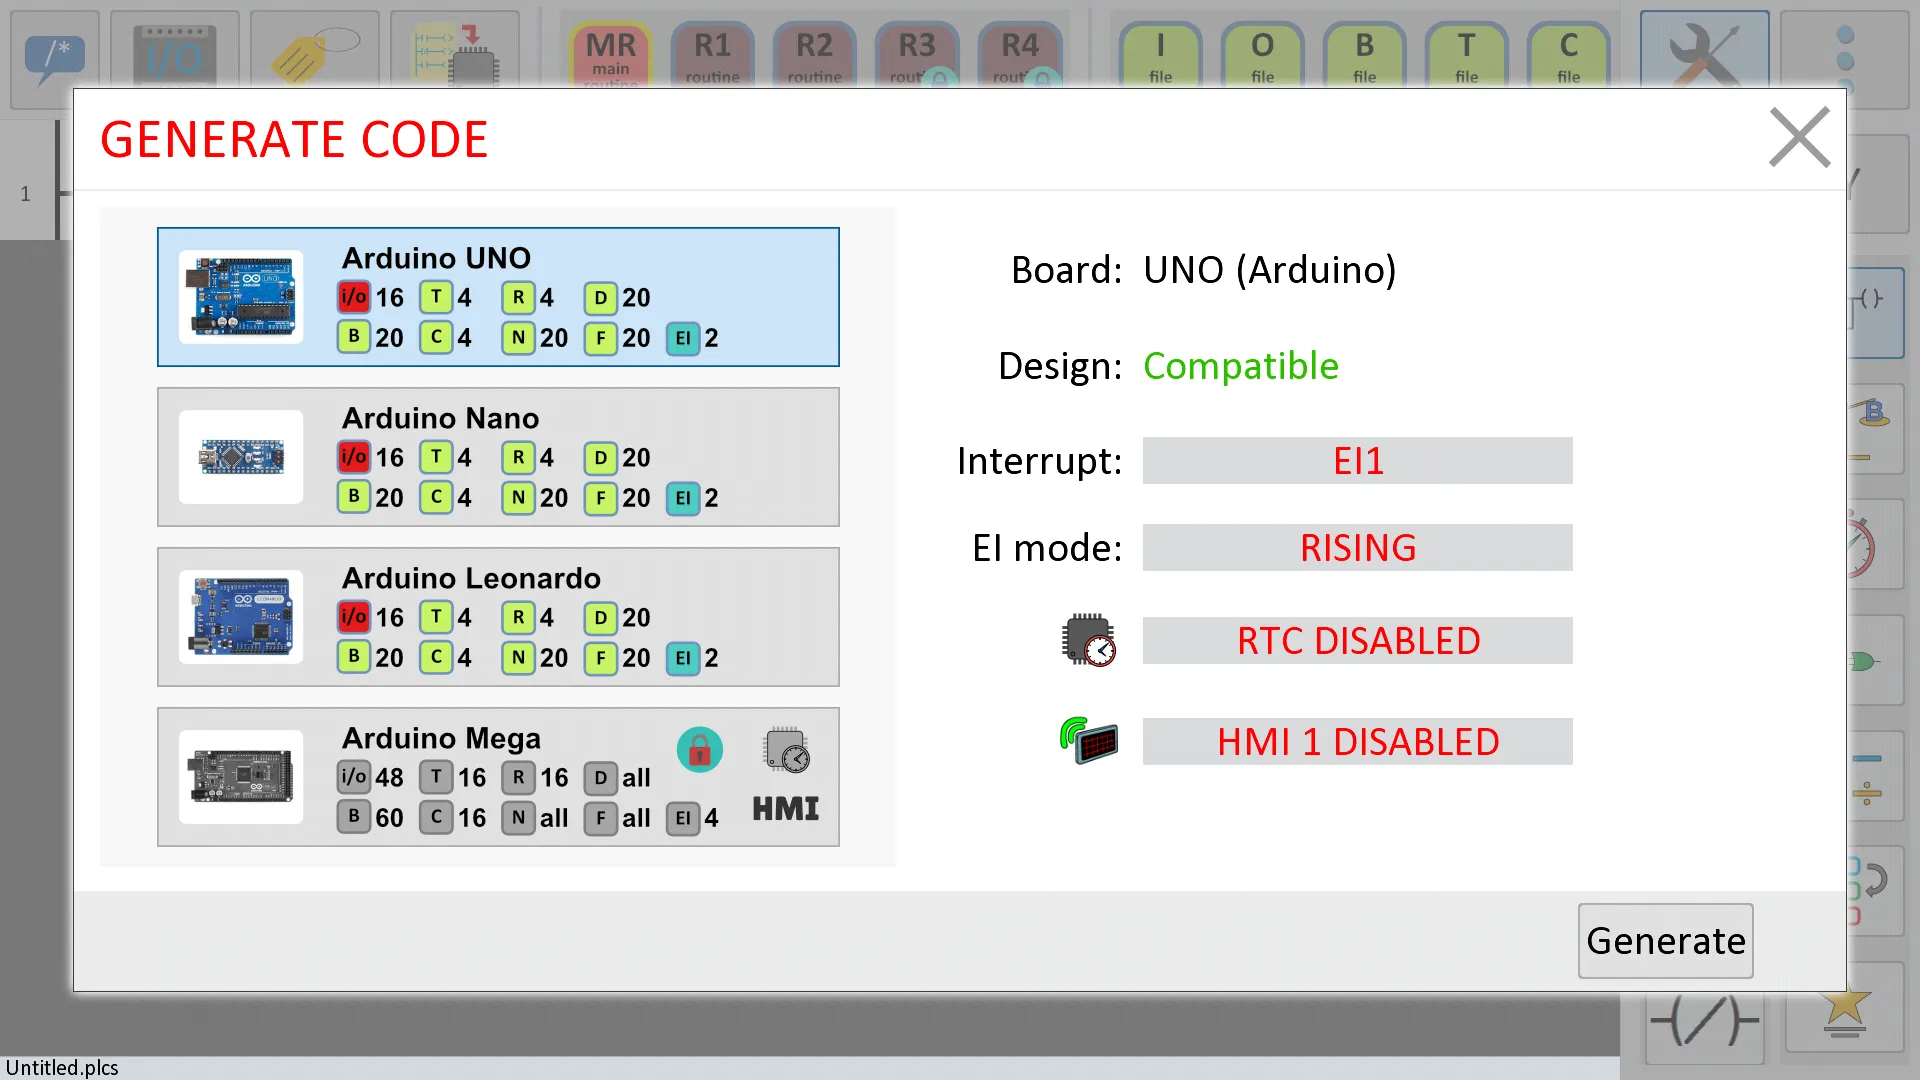Click the lock icon on Arduino Mega
Image resolution: width=1920 pixels, height=1080 pixels.
point(700,749)
